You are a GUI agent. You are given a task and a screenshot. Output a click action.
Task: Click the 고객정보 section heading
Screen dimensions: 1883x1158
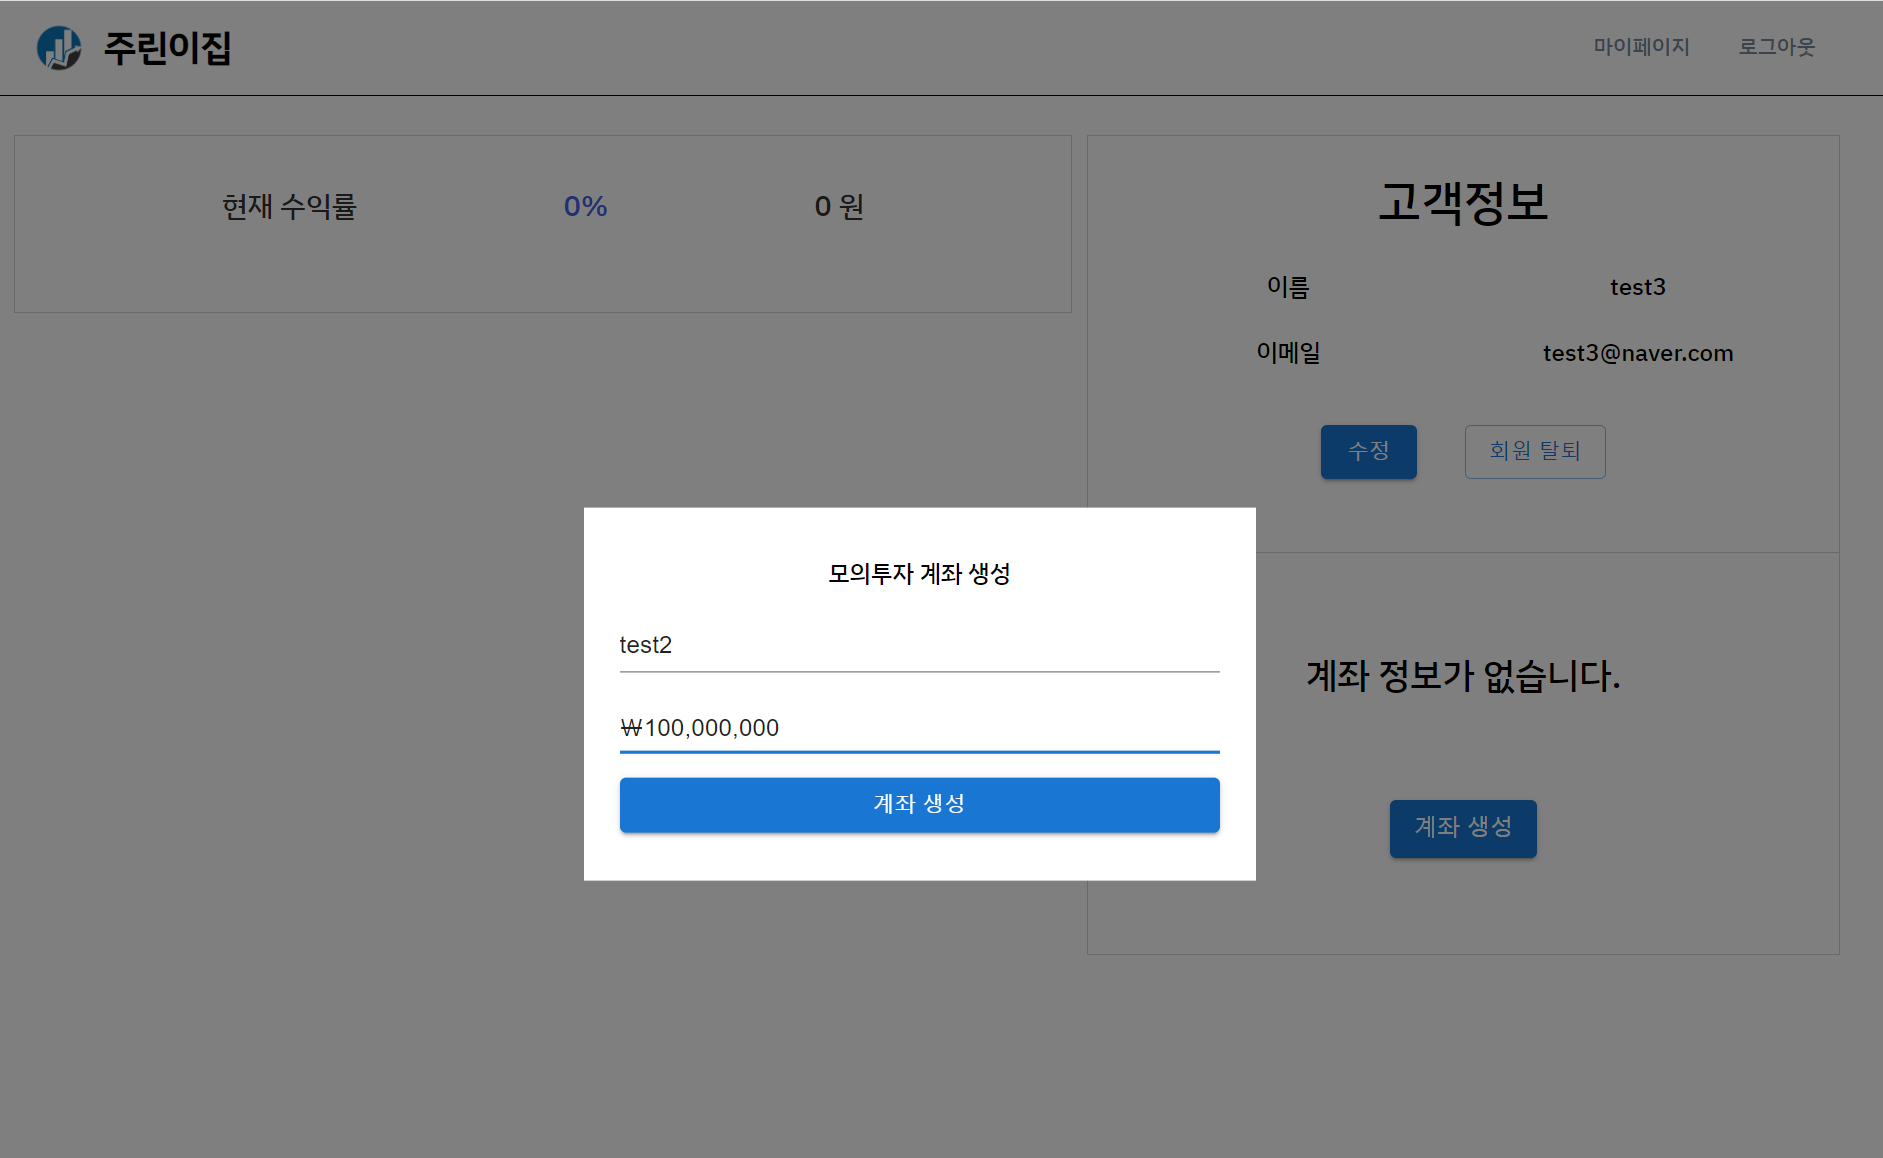(1462, 201)
